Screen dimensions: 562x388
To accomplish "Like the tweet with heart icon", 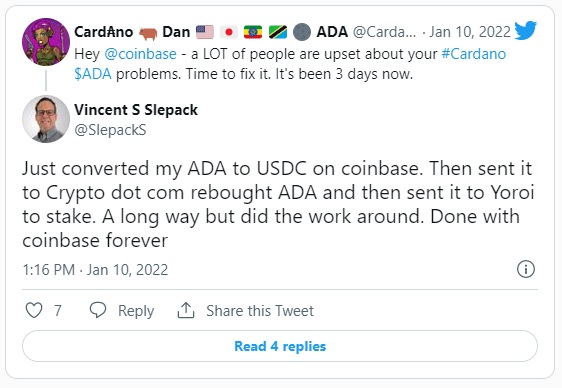I will [x=34, y=310].
